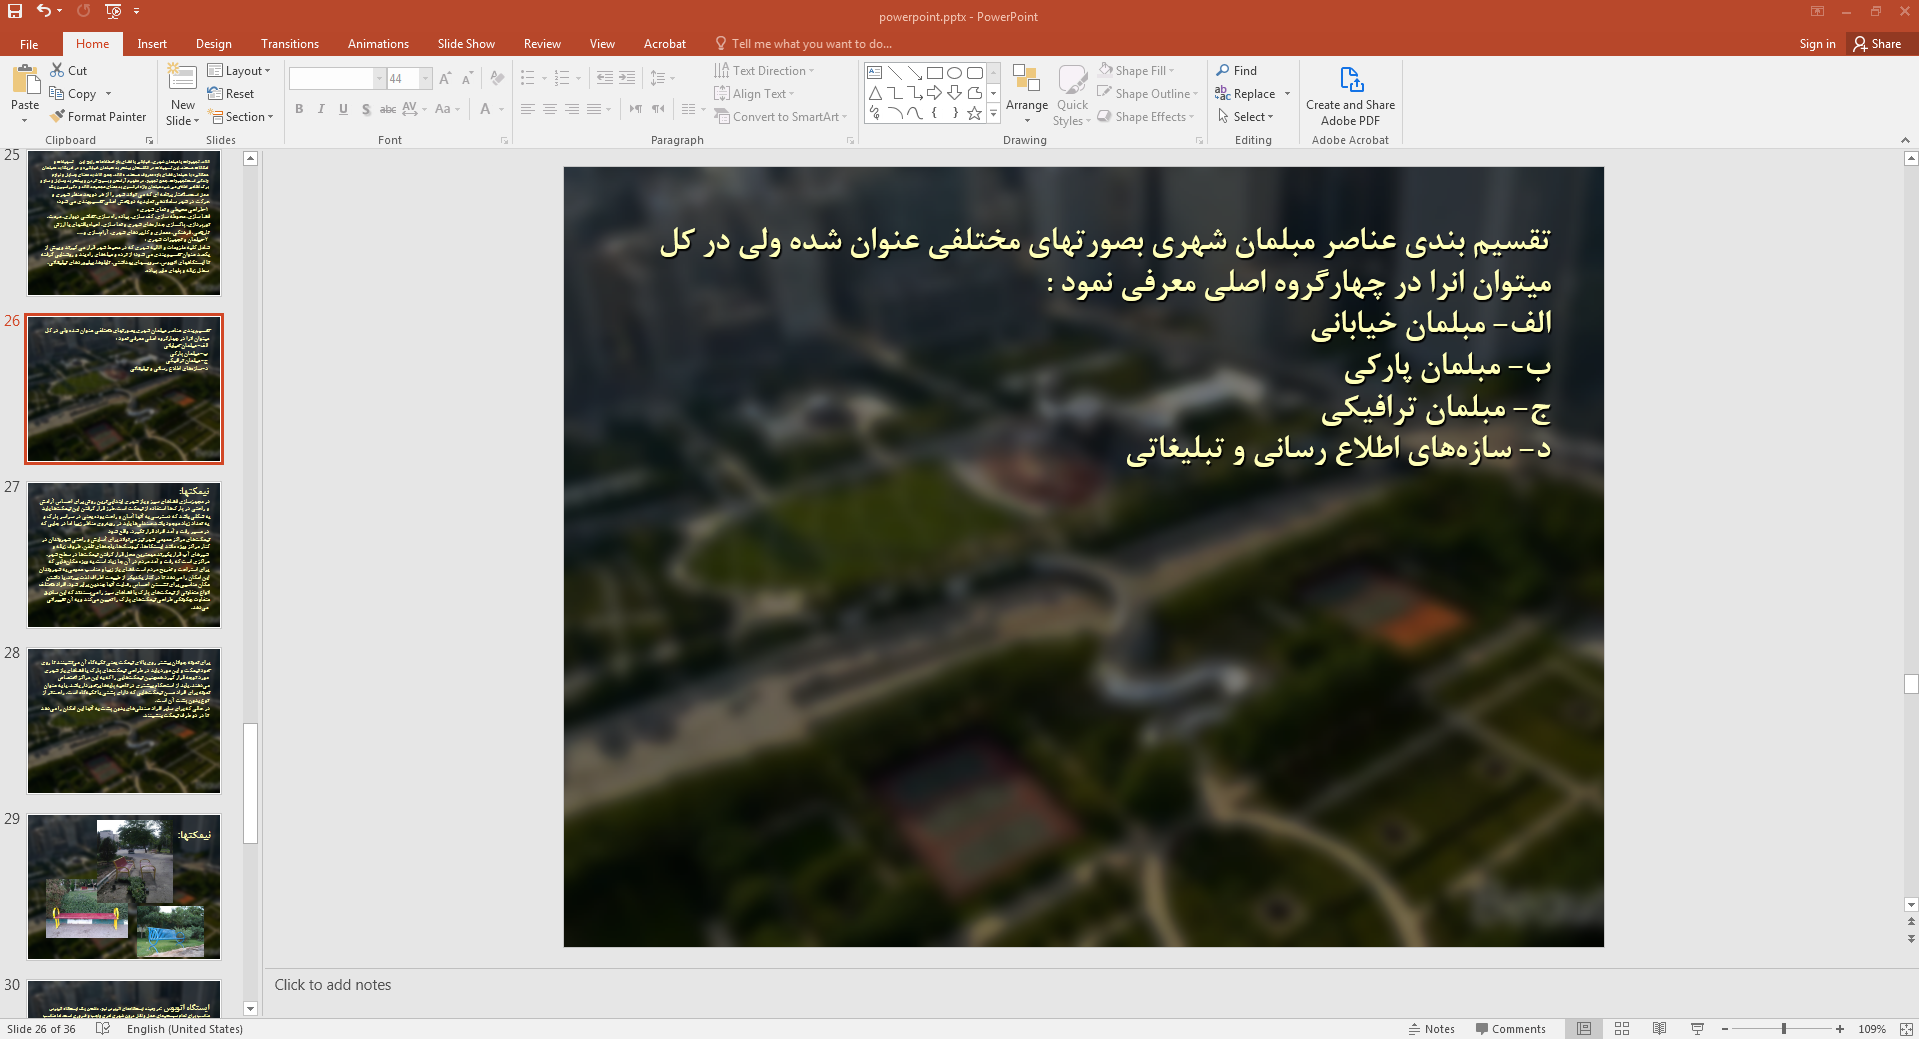Select the rectangle shape in gallery
The height and width of the screenshot is (1039, 1919).
(x=934, y=73)
